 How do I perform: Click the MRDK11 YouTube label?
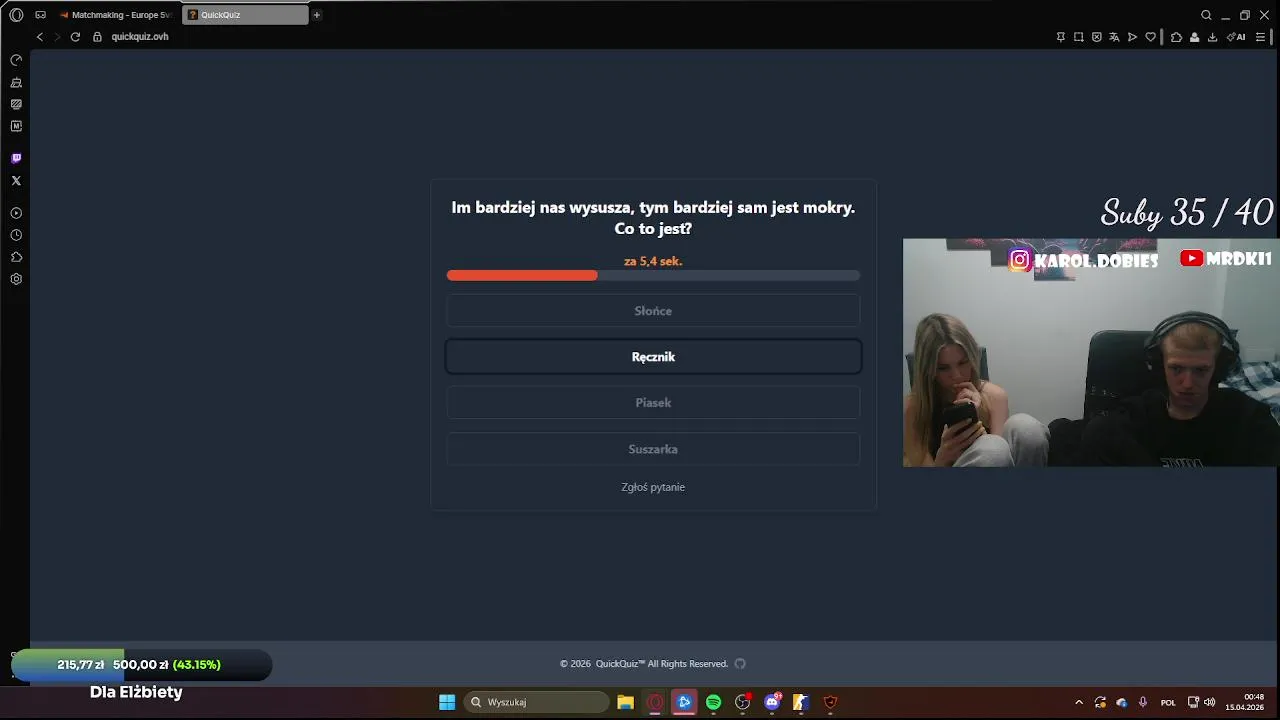pos(1226,258)
